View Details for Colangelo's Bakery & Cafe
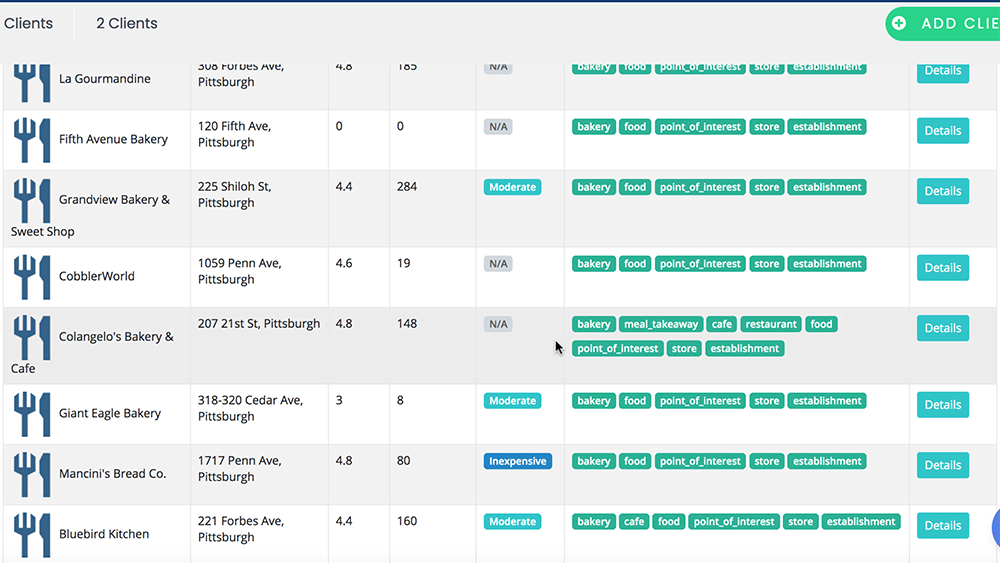Viewport: 1000px width, 563px height. pyautogui.click(x=942, y=328)
